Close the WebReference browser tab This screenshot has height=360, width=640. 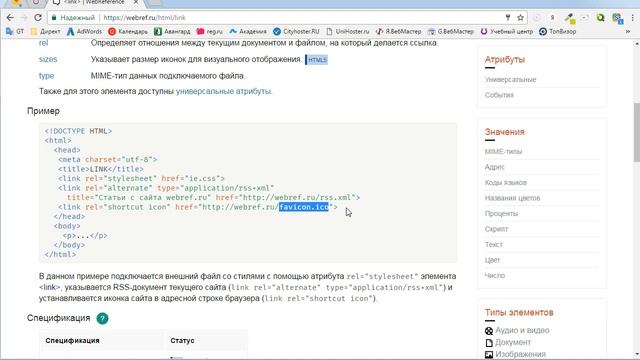136,2
